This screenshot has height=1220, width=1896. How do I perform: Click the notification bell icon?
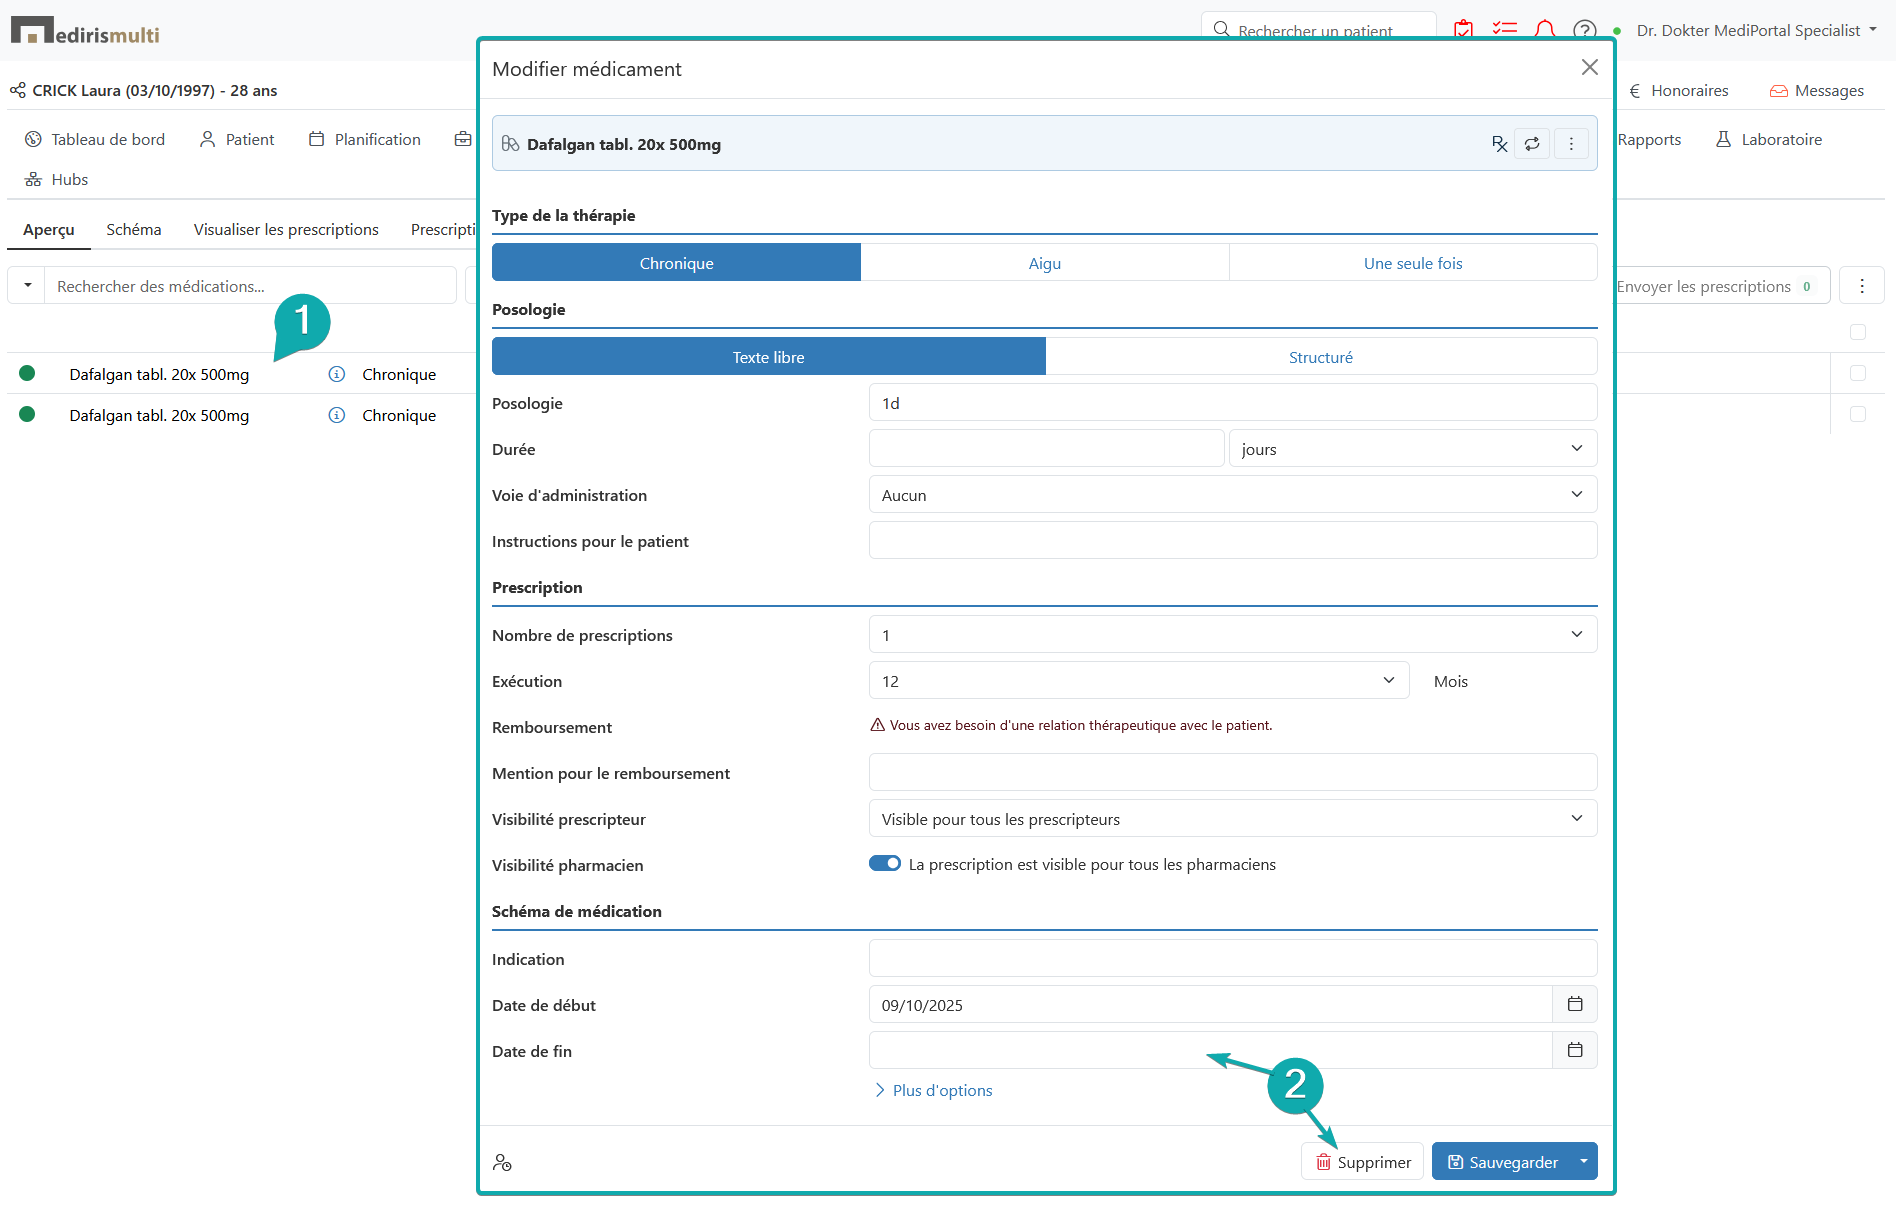pyautogui.click(x=1544, y=30)
